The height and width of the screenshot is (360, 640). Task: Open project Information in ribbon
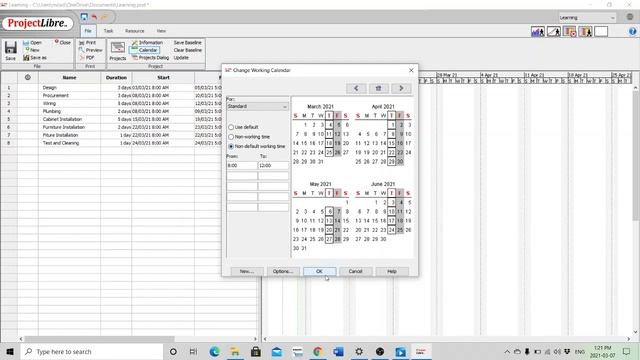tap(147, 42)
